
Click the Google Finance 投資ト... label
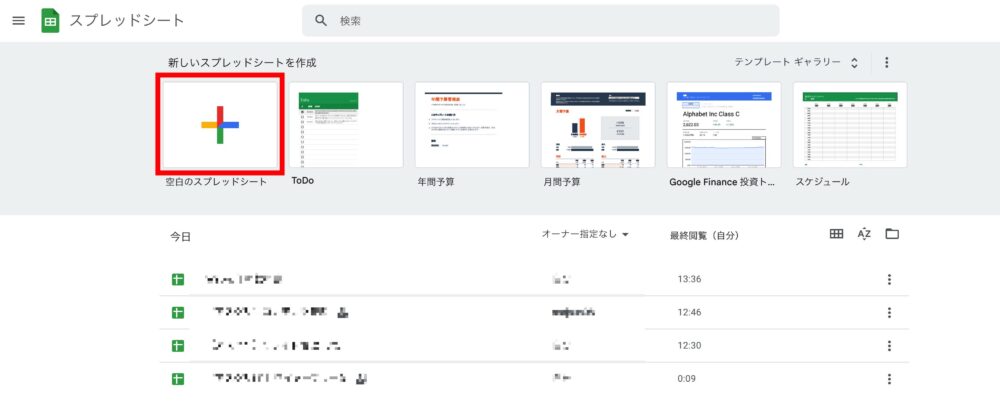click(x=722, y=182)
